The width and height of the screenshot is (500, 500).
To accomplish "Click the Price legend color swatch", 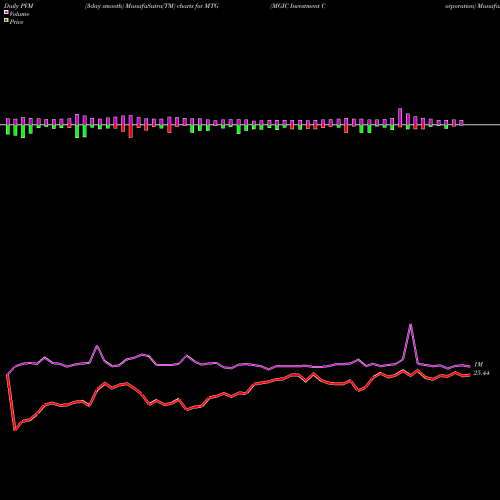I will click(6, 21).
